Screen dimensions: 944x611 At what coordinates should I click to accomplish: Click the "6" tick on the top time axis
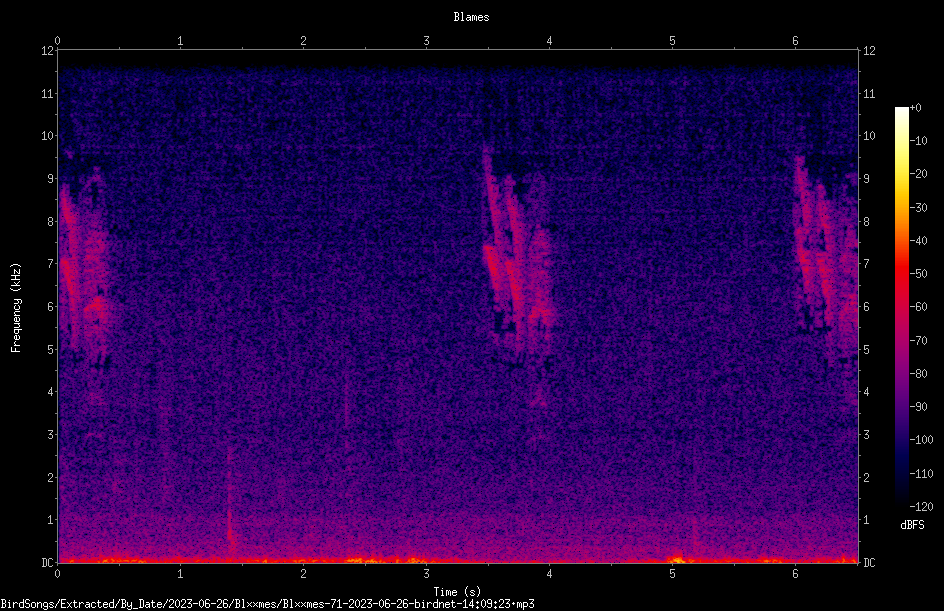point(795,41)
